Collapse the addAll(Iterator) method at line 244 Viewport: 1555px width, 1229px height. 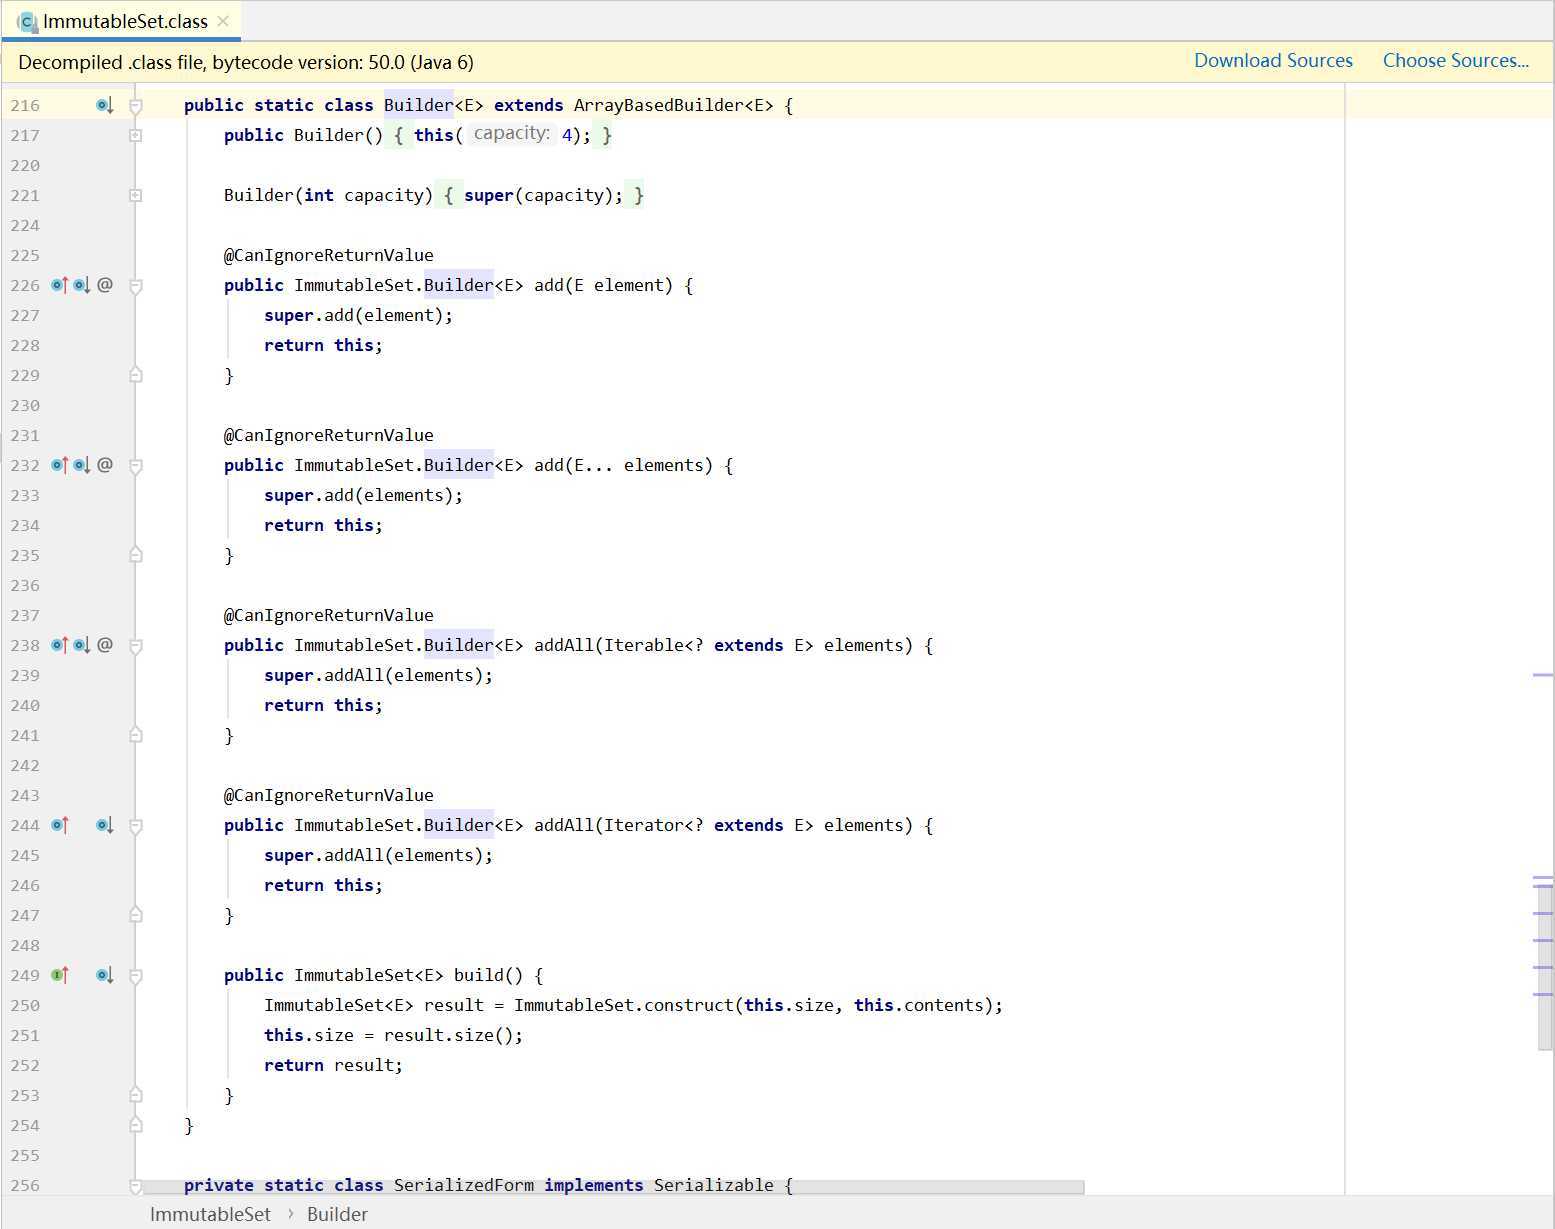pos(136,826)
